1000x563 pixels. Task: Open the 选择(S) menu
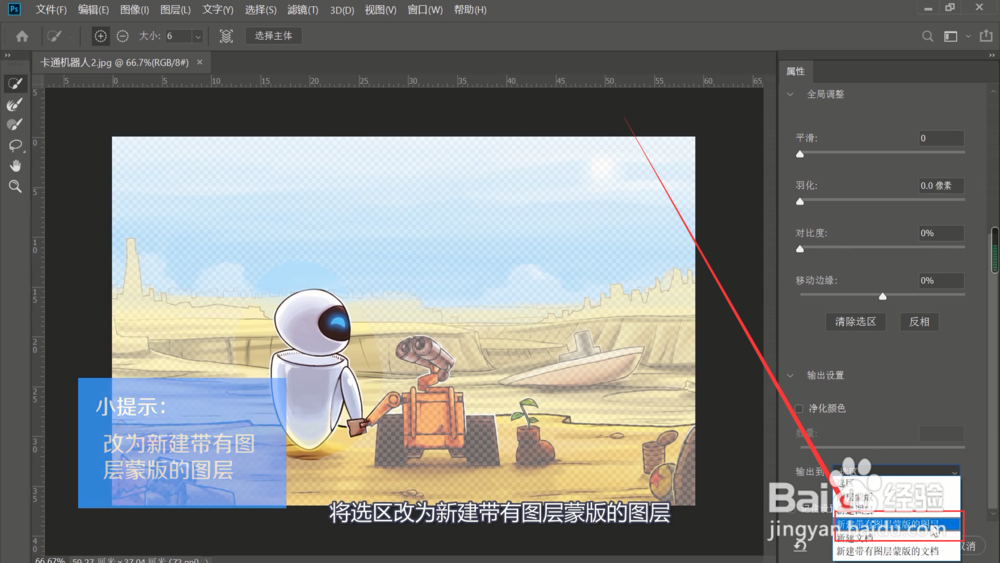click(260, 10)
